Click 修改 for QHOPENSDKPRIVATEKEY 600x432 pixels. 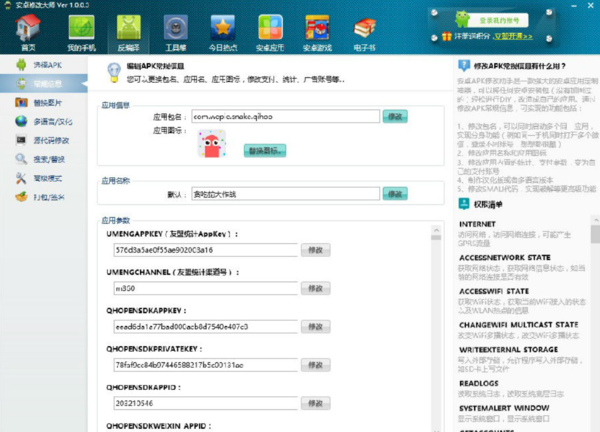click(315, 365)
